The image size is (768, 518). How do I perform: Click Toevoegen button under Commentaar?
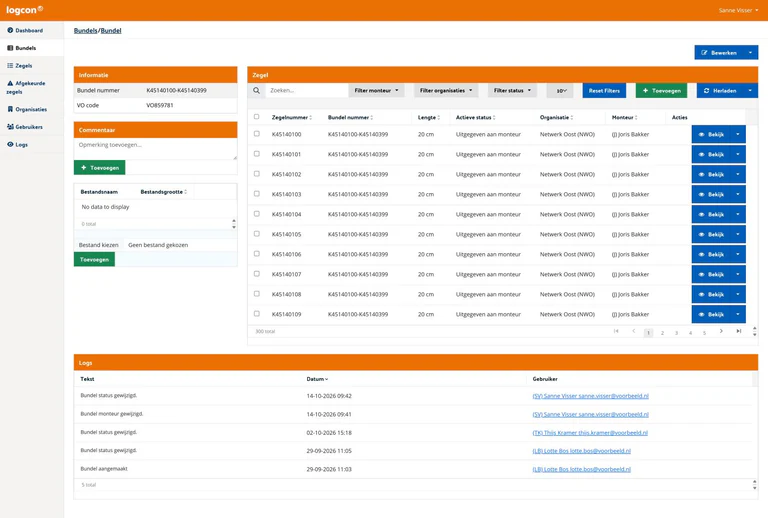click(x=99, y=167)
